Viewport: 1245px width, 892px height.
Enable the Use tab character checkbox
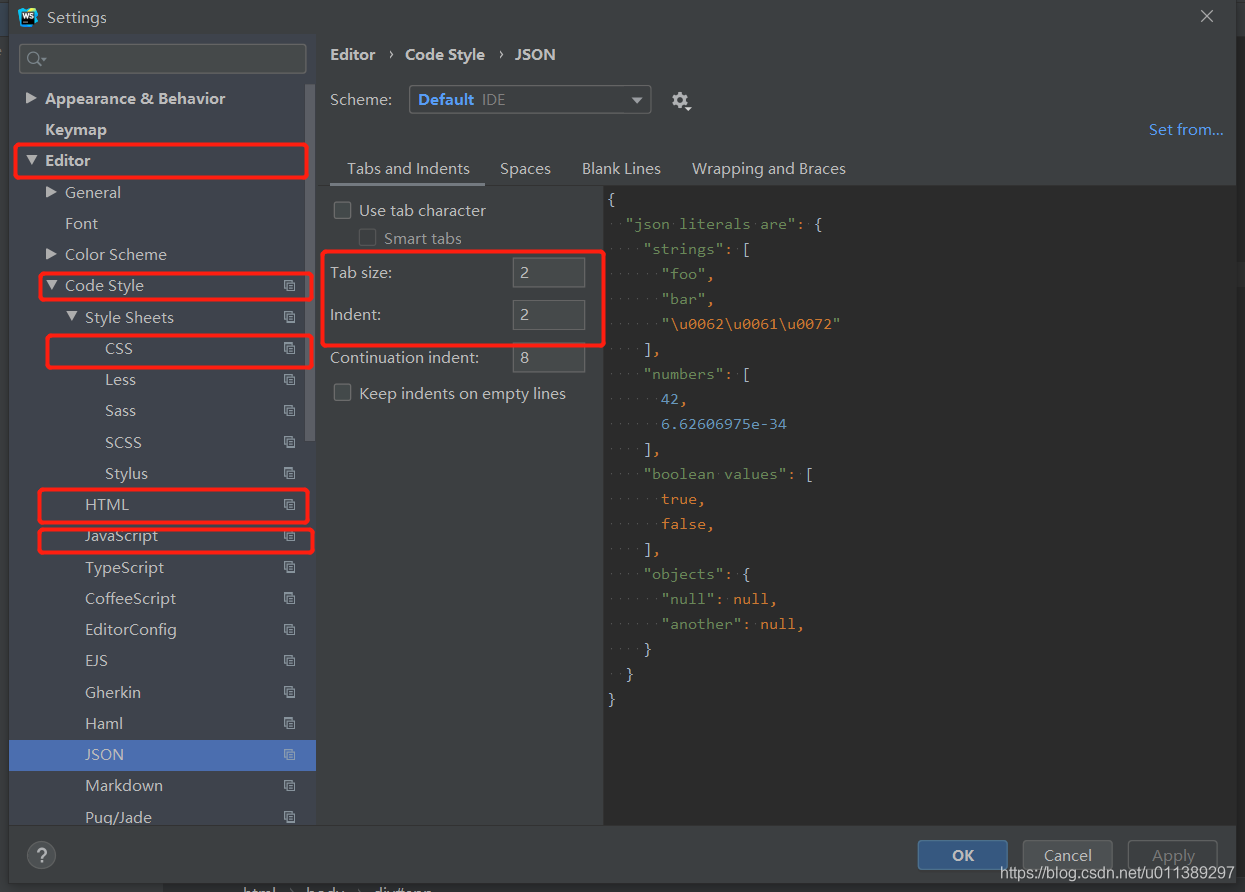[342, 210]
